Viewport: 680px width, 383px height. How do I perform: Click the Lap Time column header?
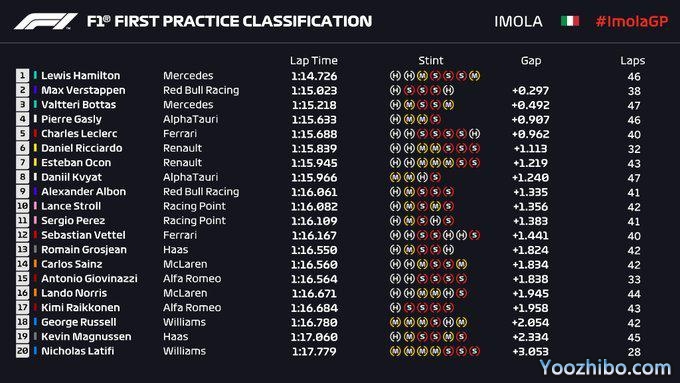[314, 61]
